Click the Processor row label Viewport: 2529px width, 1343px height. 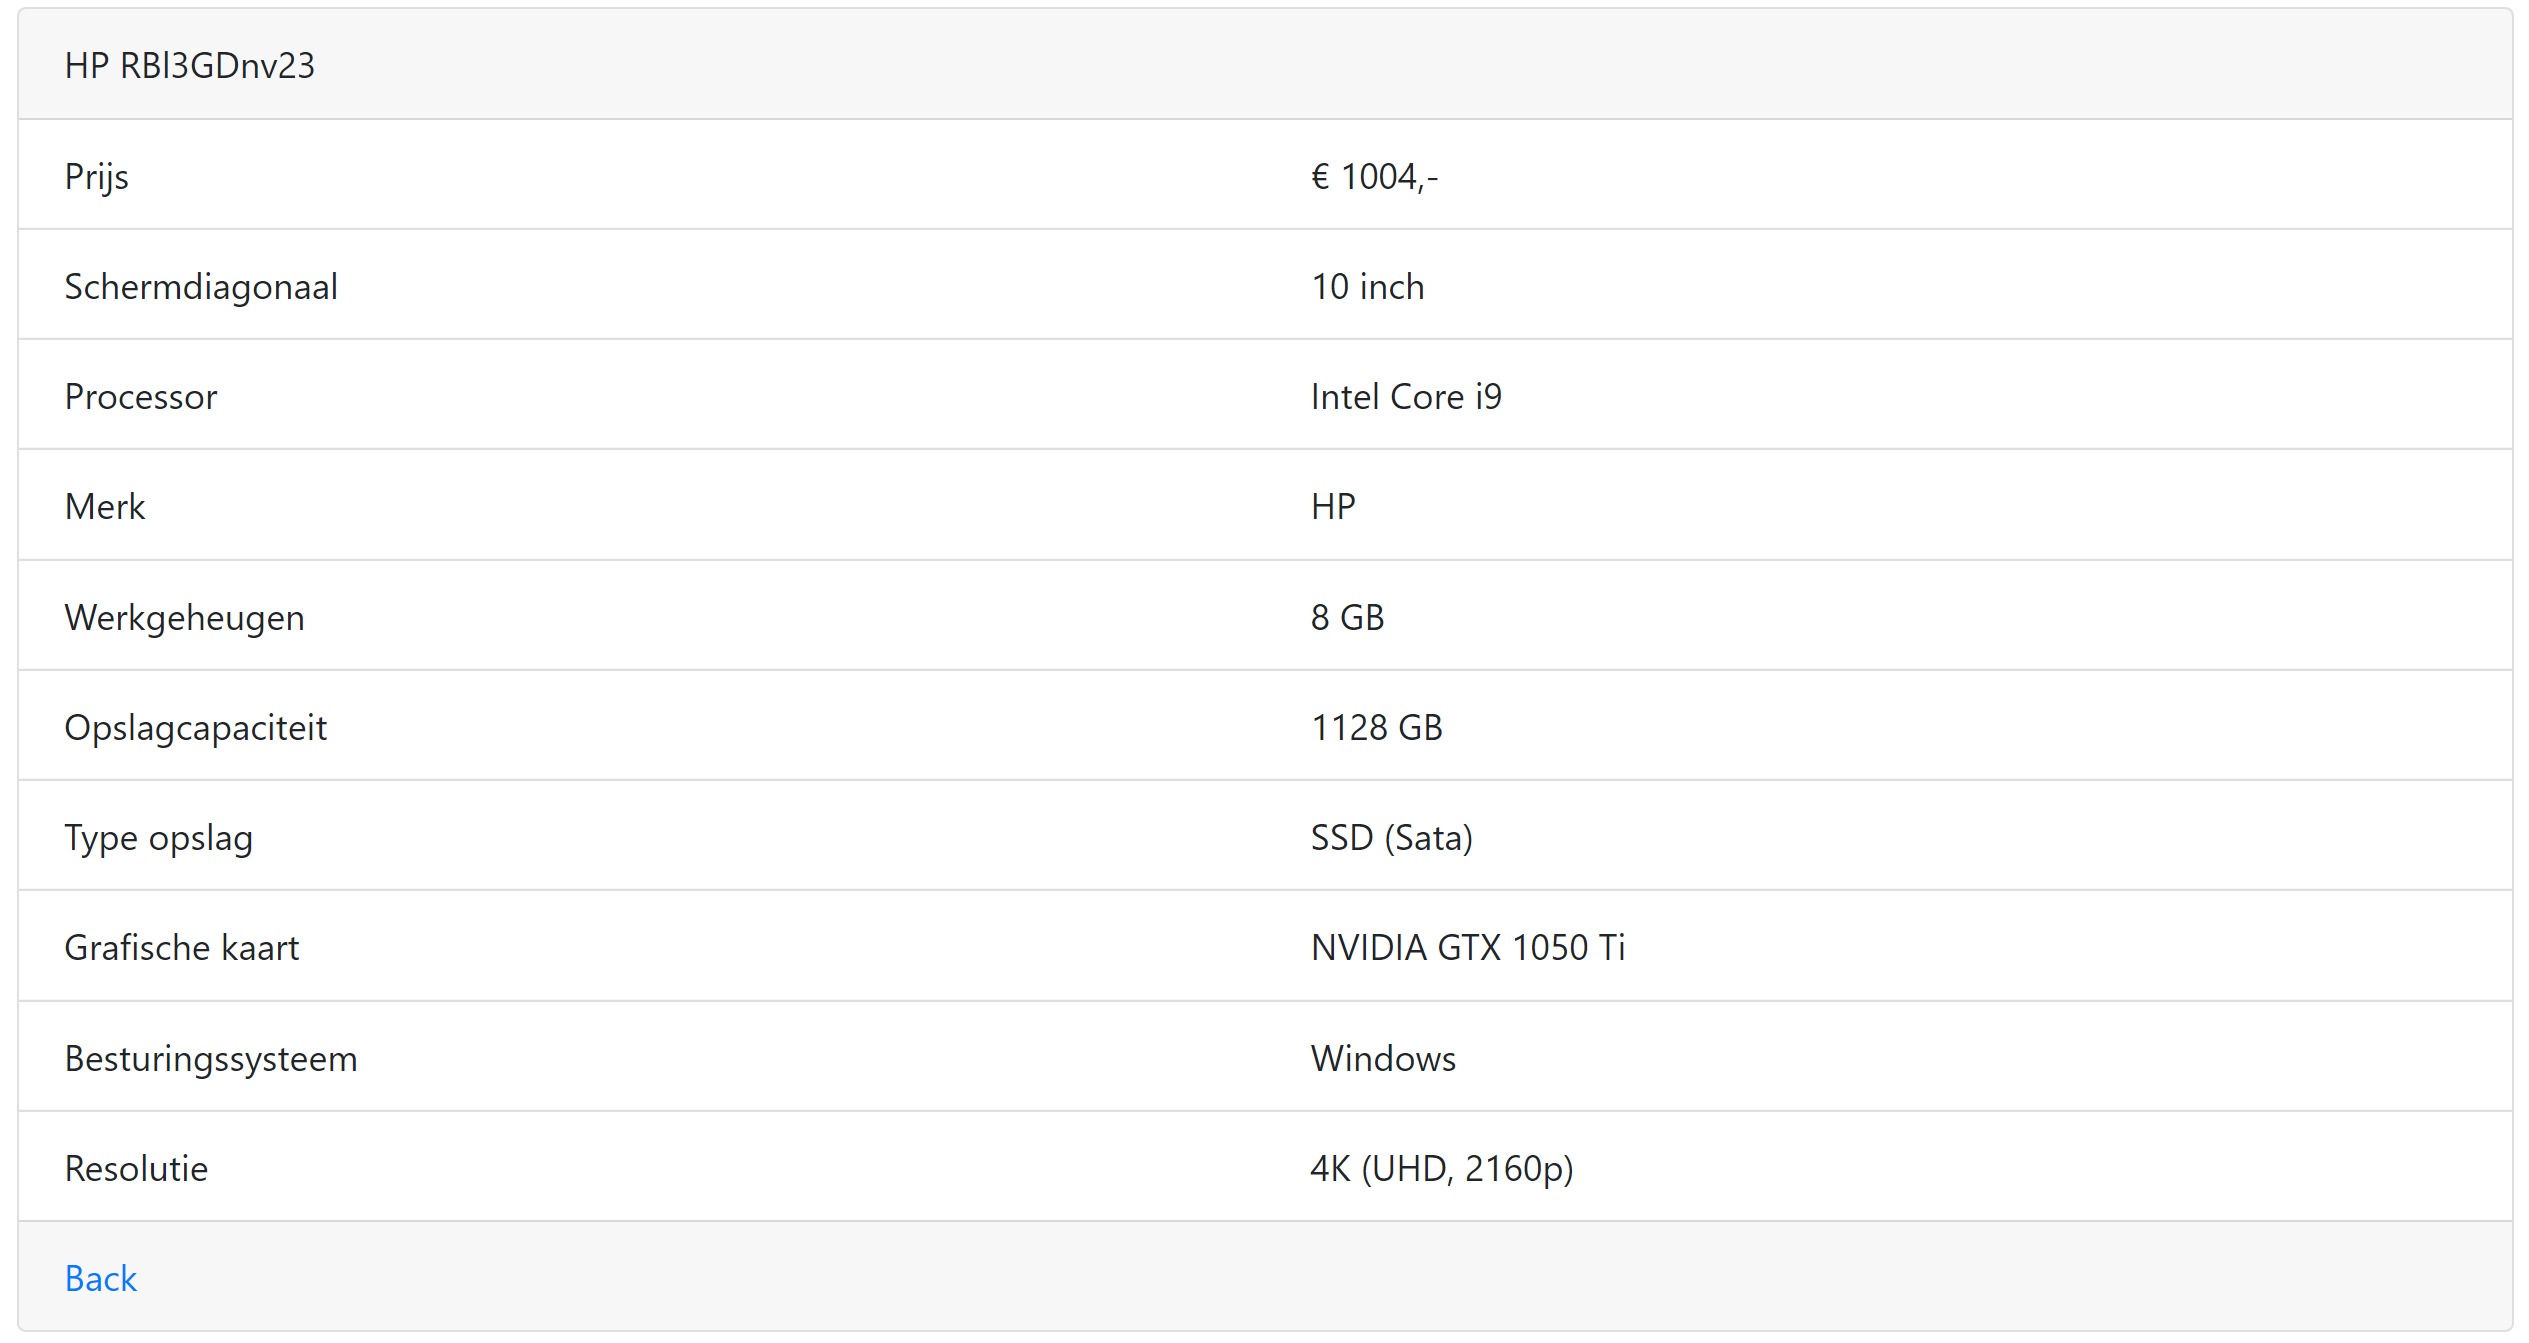point(141,397)
